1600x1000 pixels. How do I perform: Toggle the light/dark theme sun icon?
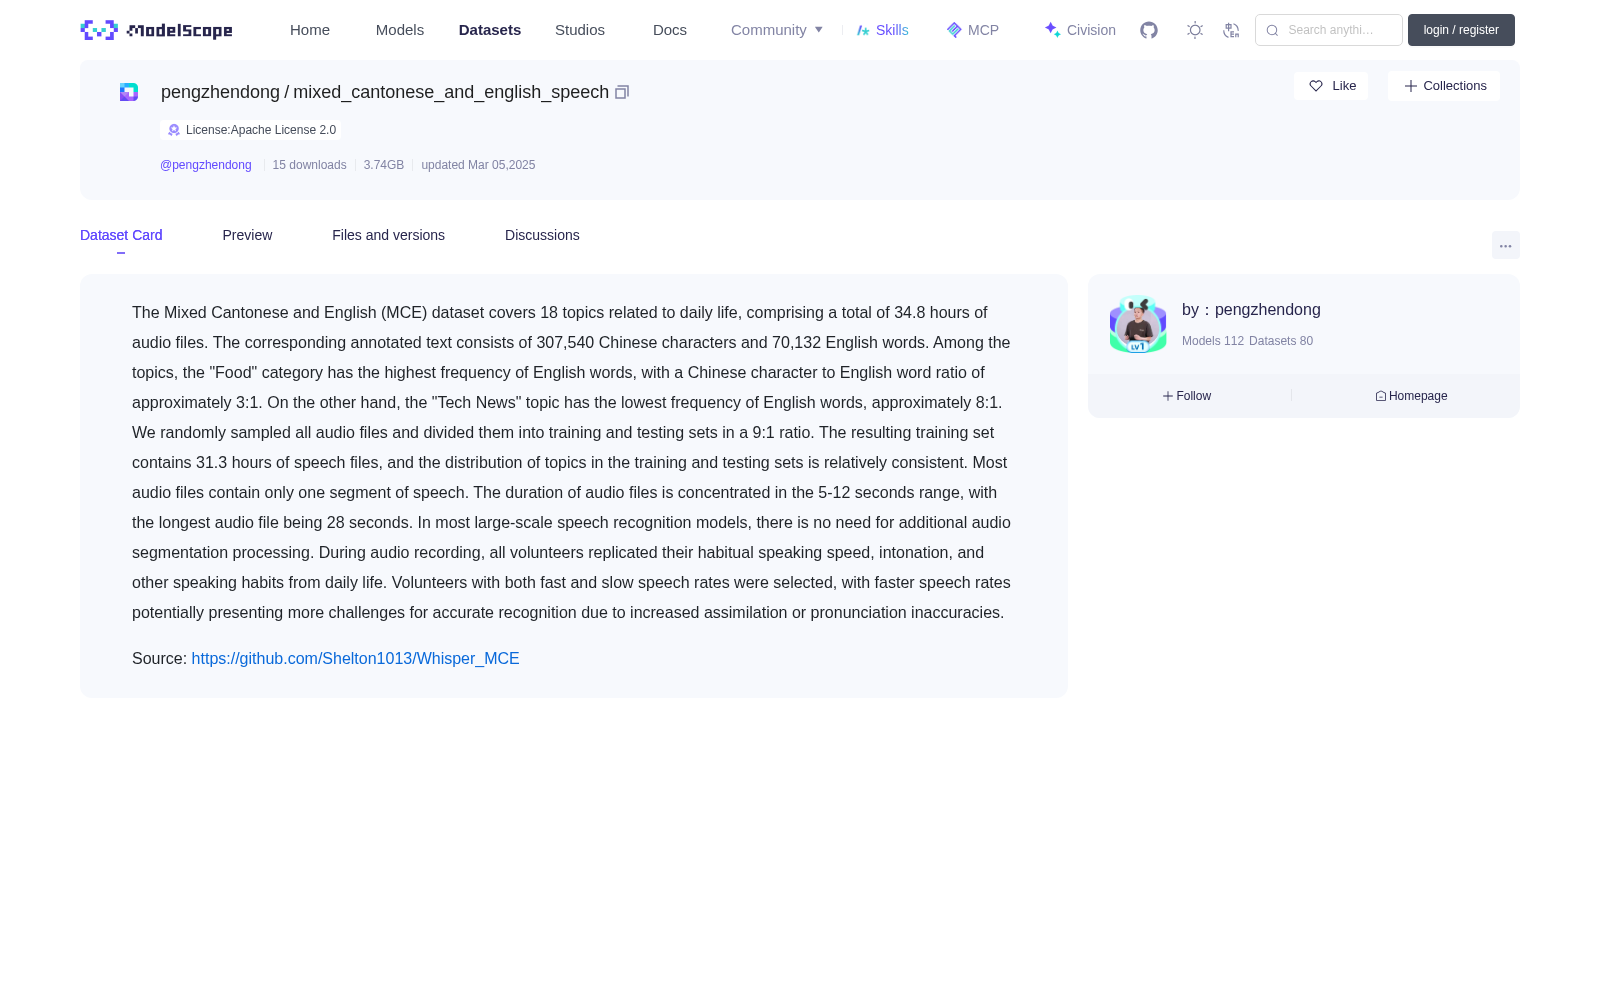click(1195, 30)
